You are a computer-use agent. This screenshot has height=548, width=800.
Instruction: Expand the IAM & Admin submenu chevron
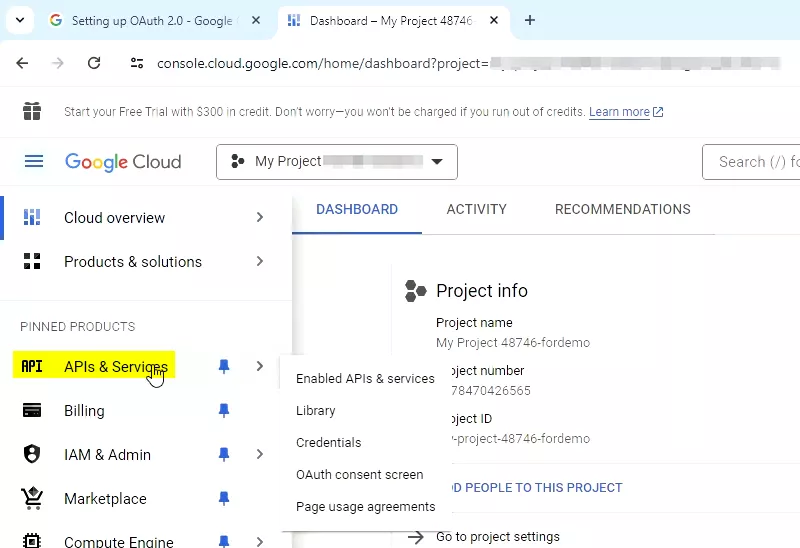pos(260,454)
